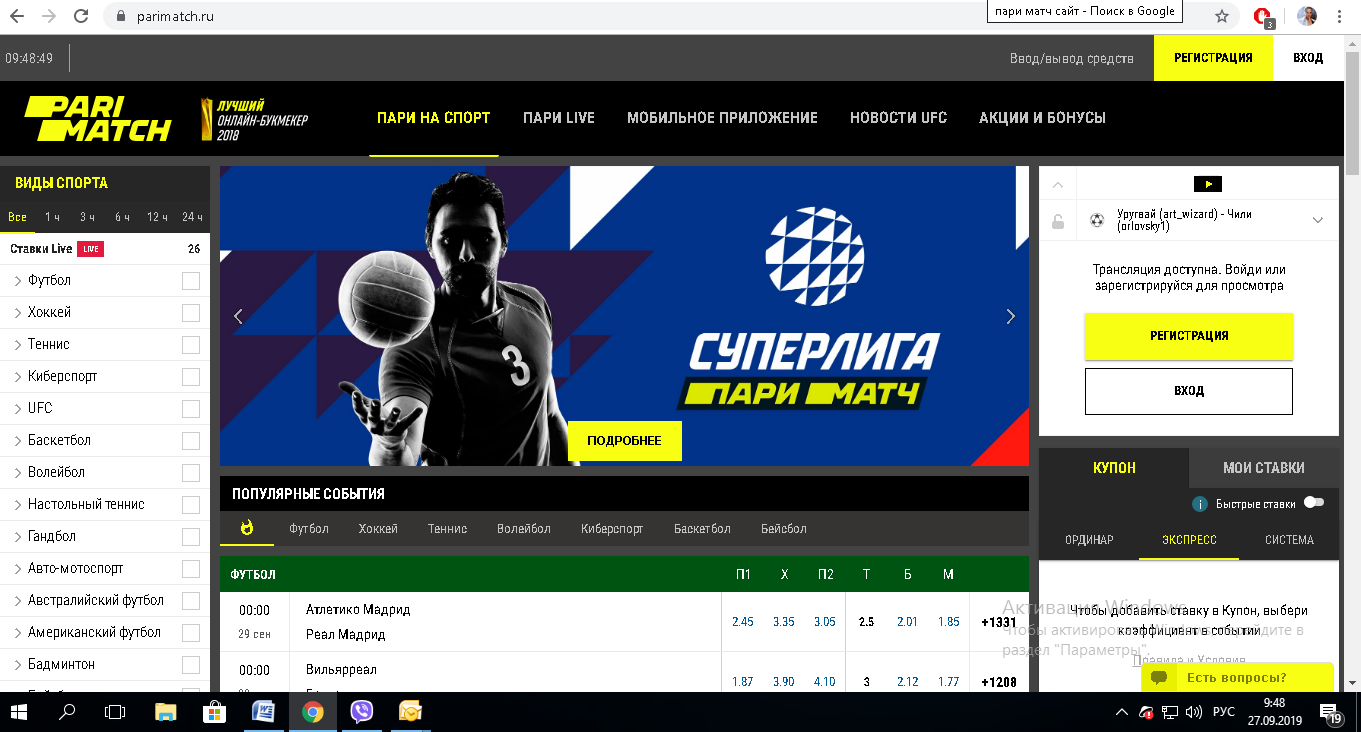Viewport: 1361px width, 732px height.
Task: Show next banner with right arrow
Action: (x=1010, y=316)
